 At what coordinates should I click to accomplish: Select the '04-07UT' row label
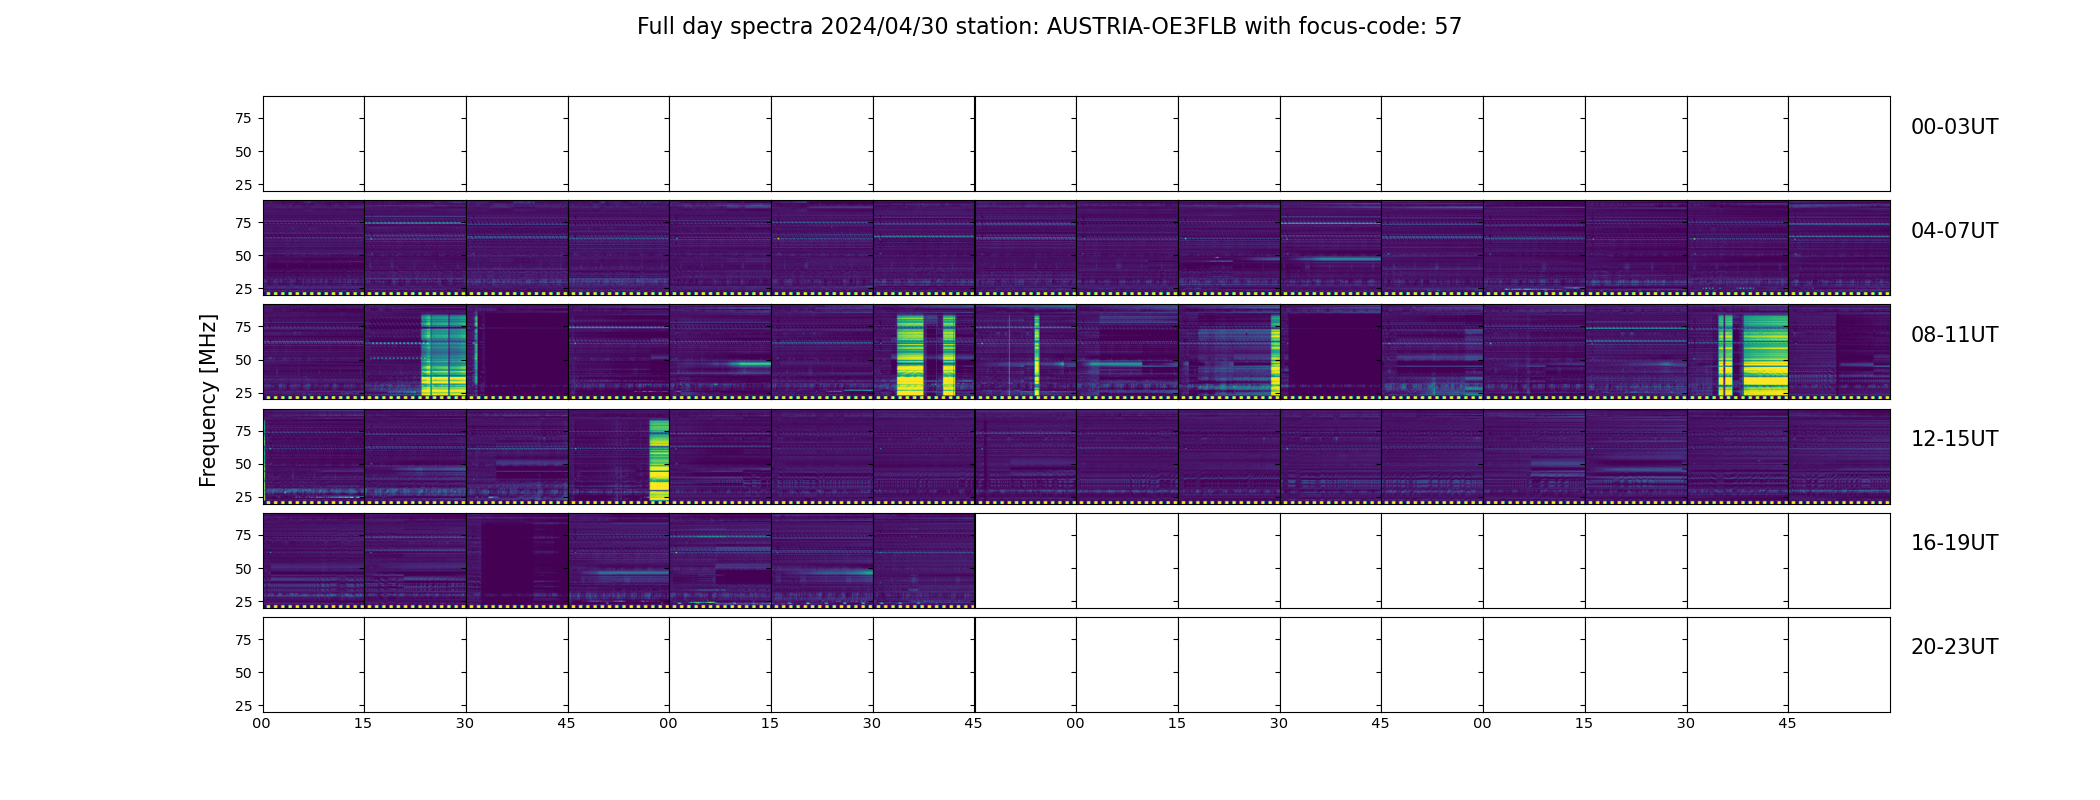(1954, 231)
